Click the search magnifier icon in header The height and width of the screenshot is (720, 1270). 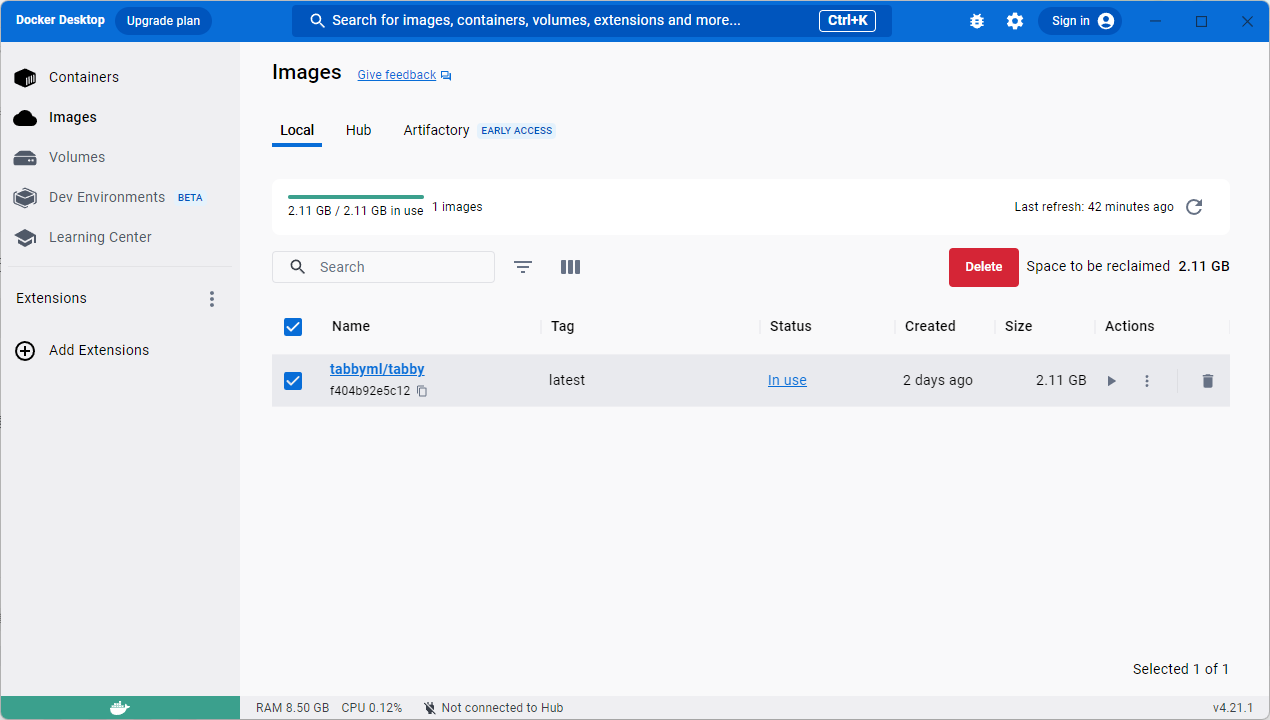318,21
